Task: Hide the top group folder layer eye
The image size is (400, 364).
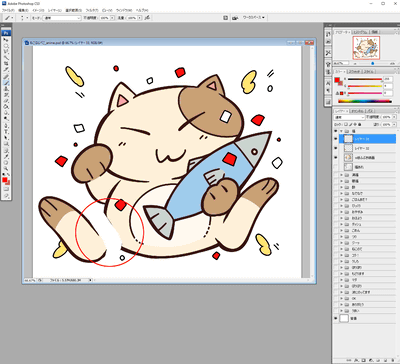Action: 336,131
